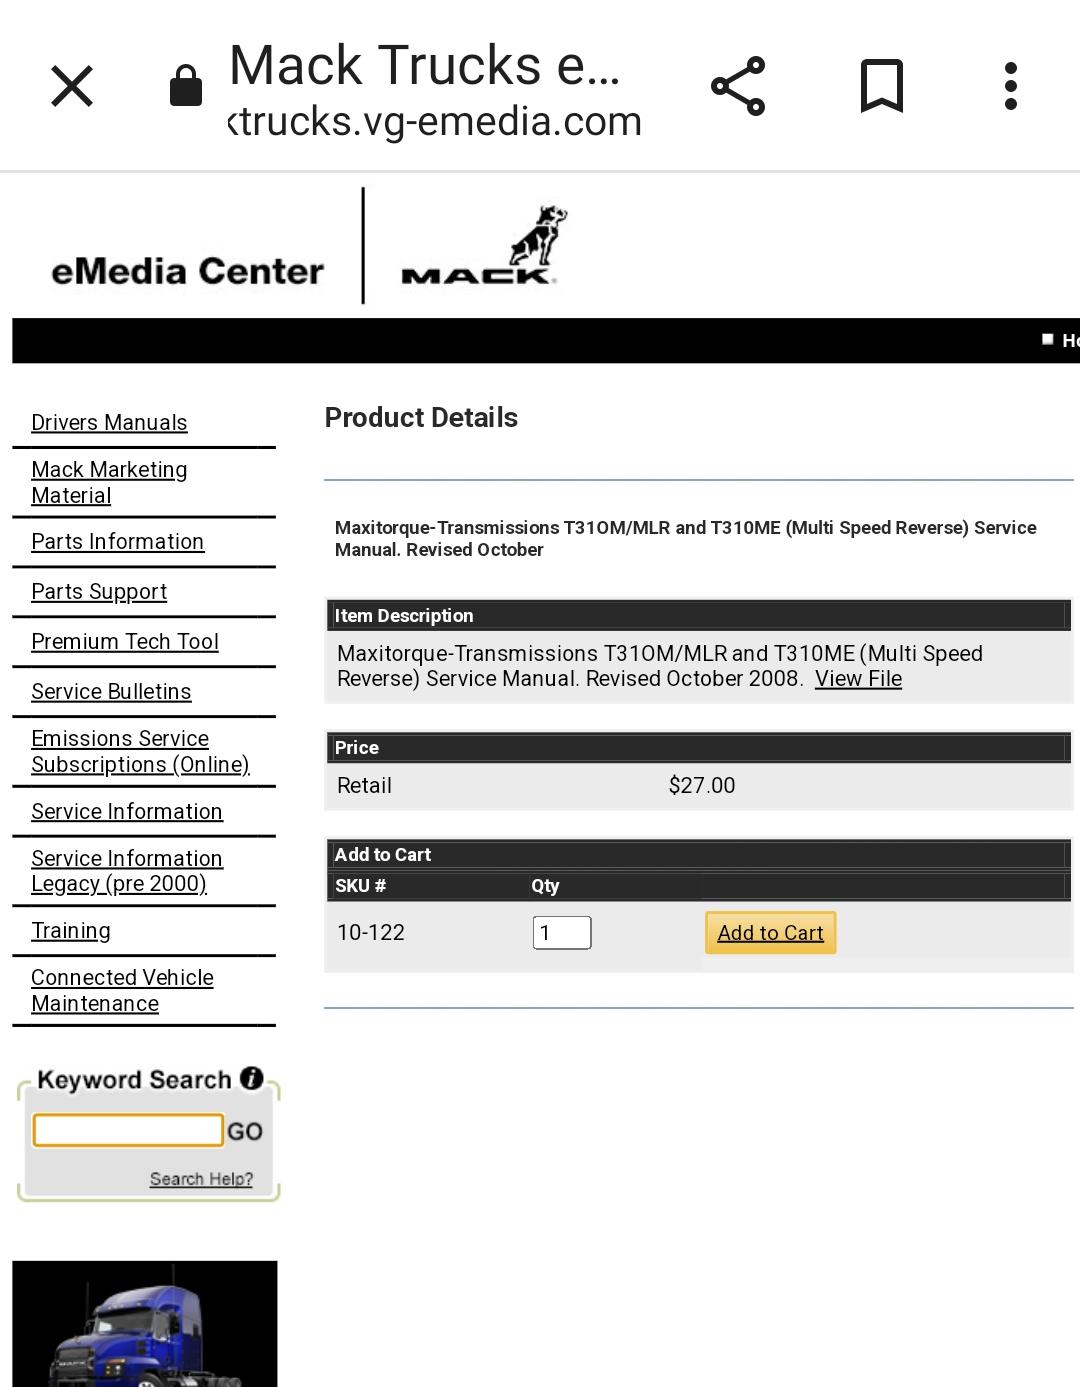Go to Service Bulletins section
The image size is (1080, 1387).
click(x=111, y=691)
